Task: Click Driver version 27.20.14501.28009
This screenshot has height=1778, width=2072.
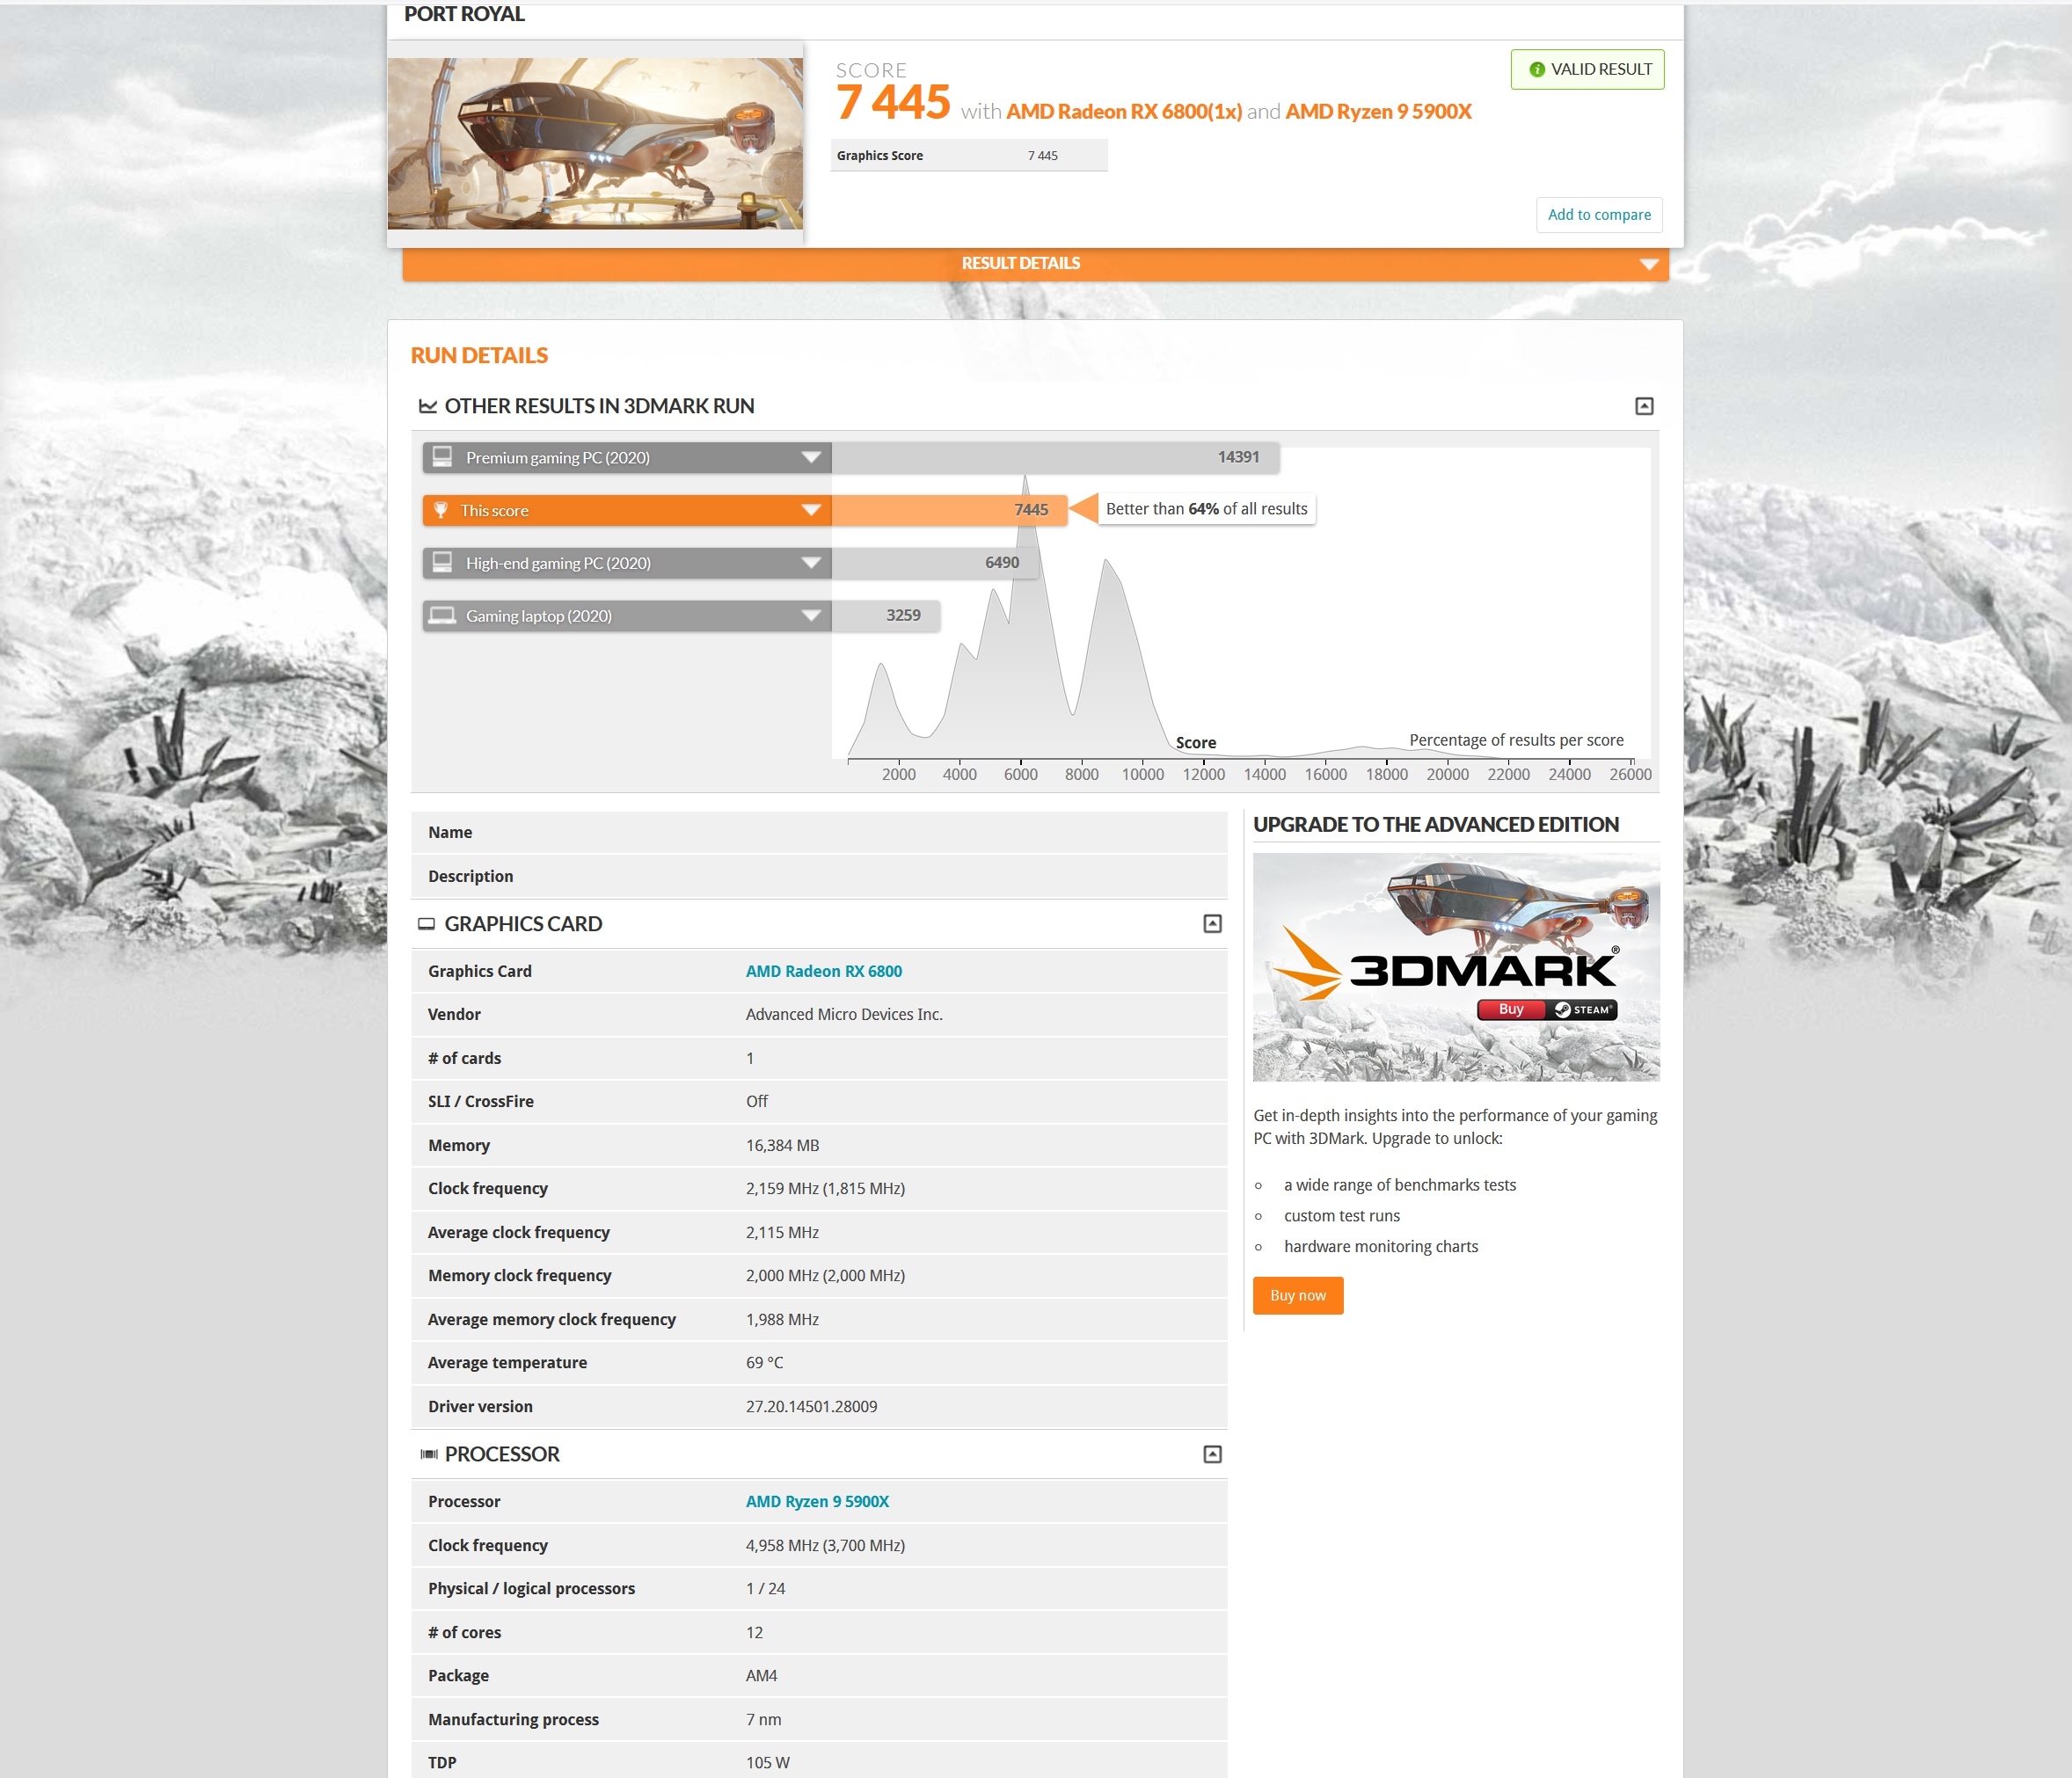Action: [811, 1406]
